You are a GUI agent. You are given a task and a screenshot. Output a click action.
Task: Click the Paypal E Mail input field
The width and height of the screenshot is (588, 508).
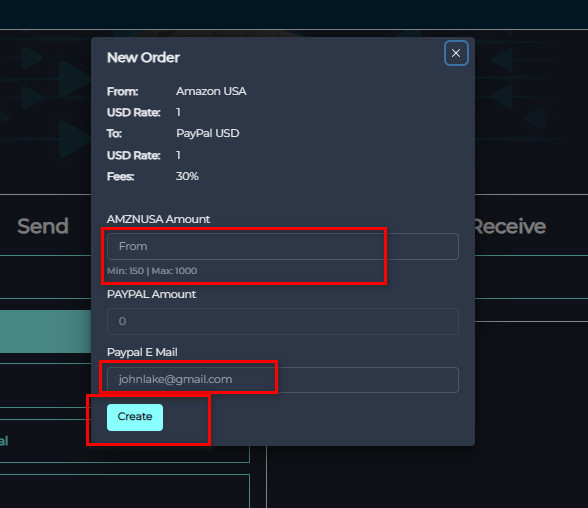[x=282, y=380]
